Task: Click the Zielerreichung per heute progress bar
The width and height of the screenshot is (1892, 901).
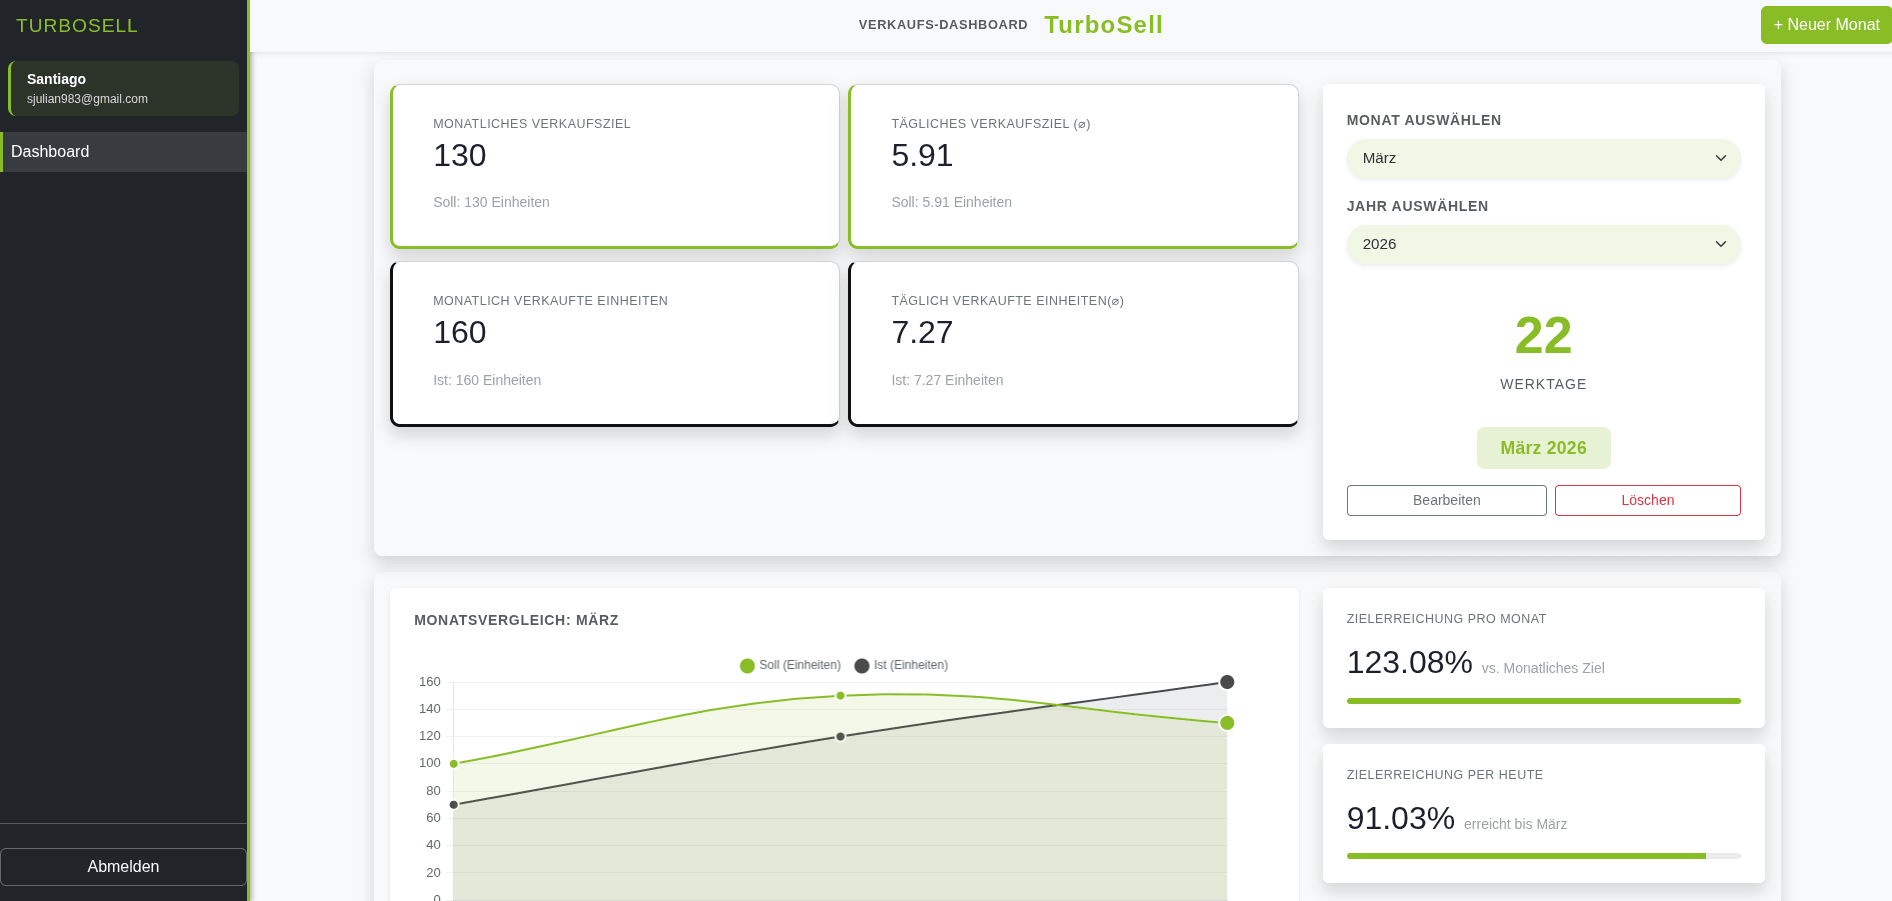Action: tap(1543, 856)
